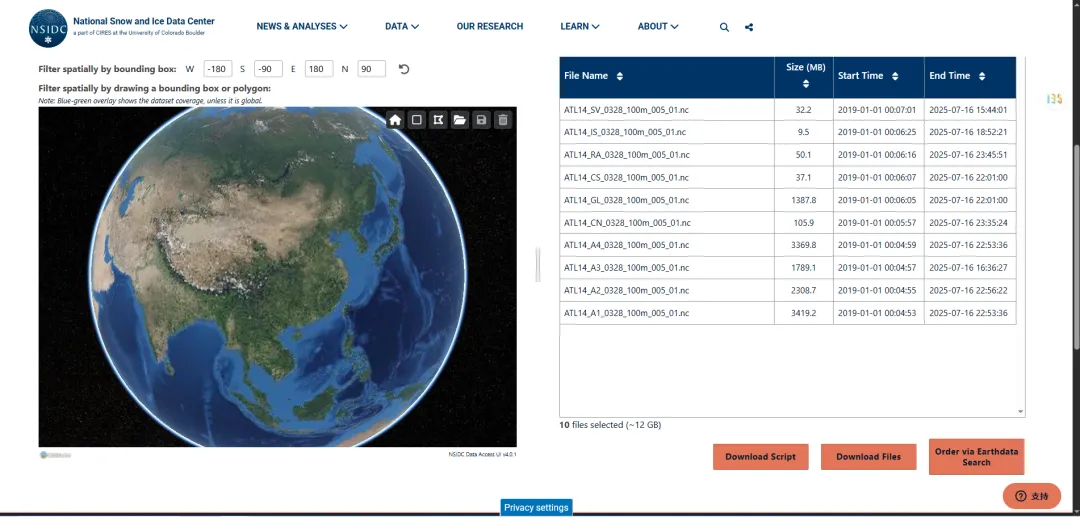The height and width of the screenshot is (517, 1080).
Task: Select file ATL14_A3_0328_100m_005_01.nc
Action: [x=626, y=268]
